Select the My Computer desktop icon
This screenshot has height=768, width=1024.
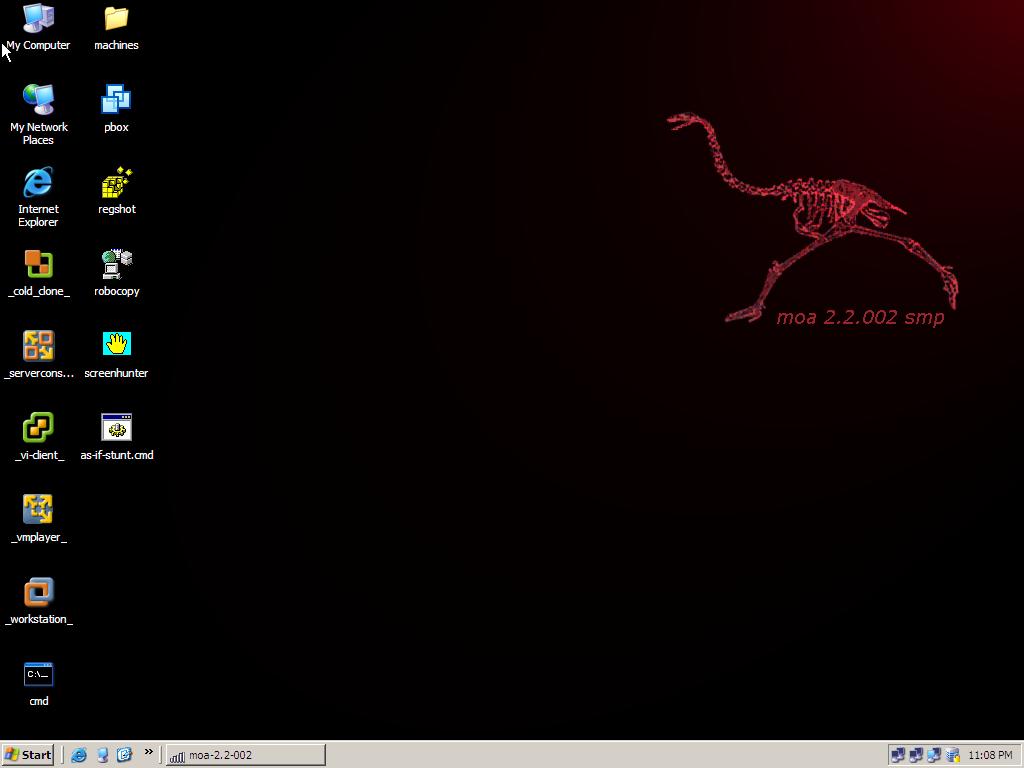tap(38, 19)
